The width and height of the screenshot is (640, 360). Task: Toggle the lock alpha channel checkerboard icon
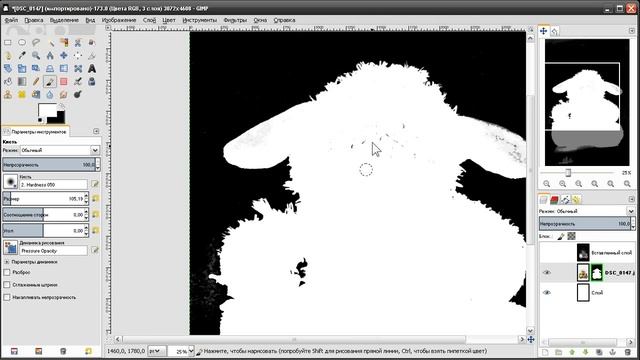point(571,236)
